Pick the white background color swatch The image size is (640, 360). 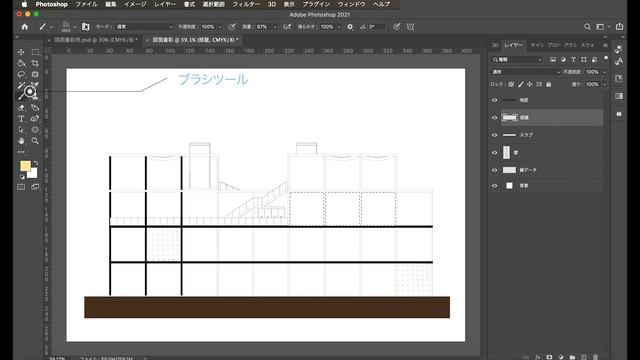coord(33,173)
